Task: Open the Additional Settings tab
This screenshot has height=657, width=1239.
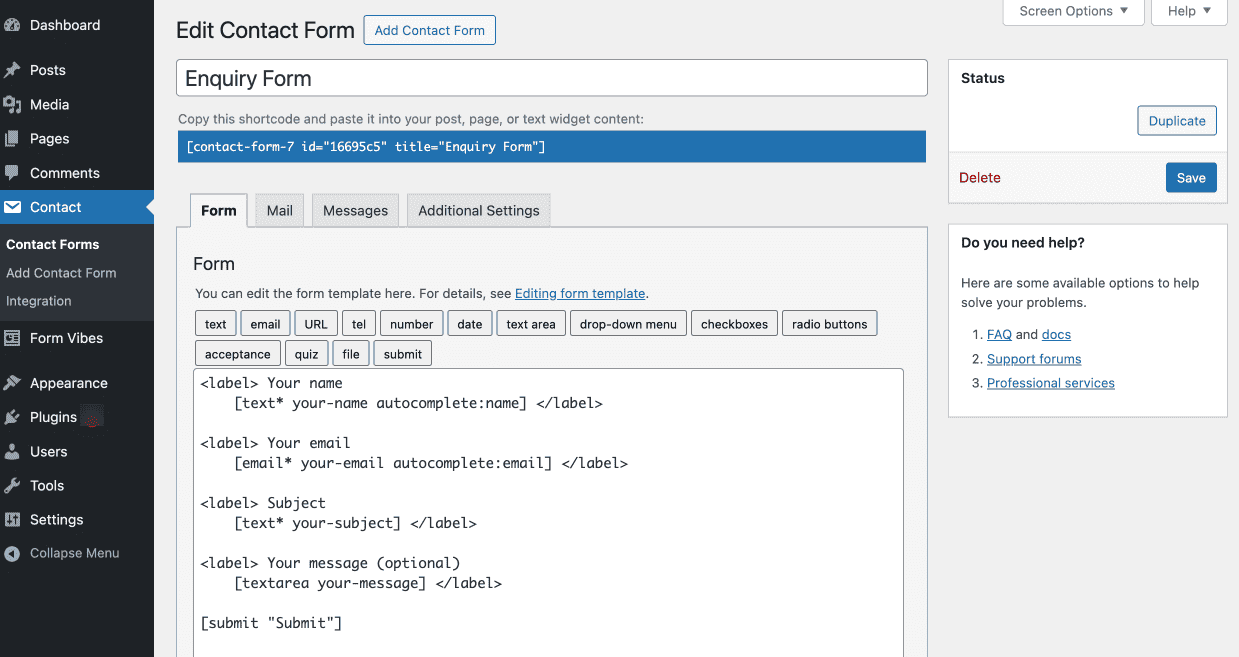Action: (479, 210)
